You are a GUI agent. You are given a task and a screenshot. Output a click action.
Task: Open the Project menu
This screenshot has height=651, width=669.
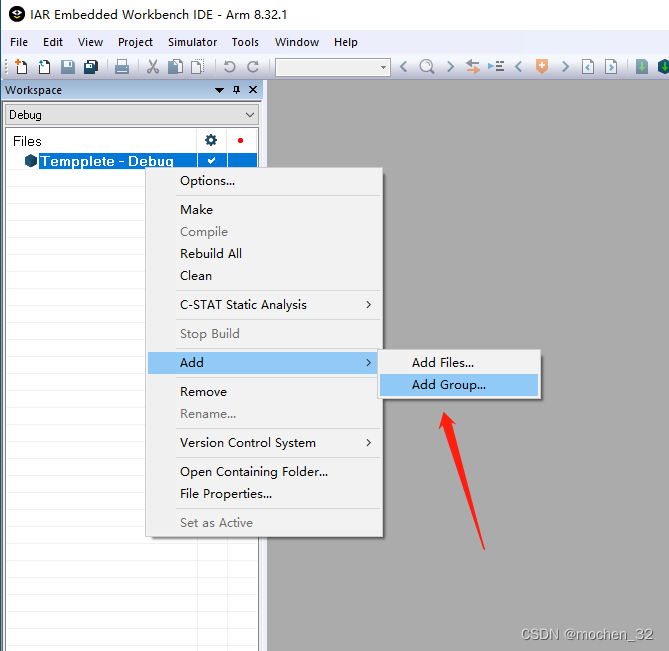tap(135, 42)
